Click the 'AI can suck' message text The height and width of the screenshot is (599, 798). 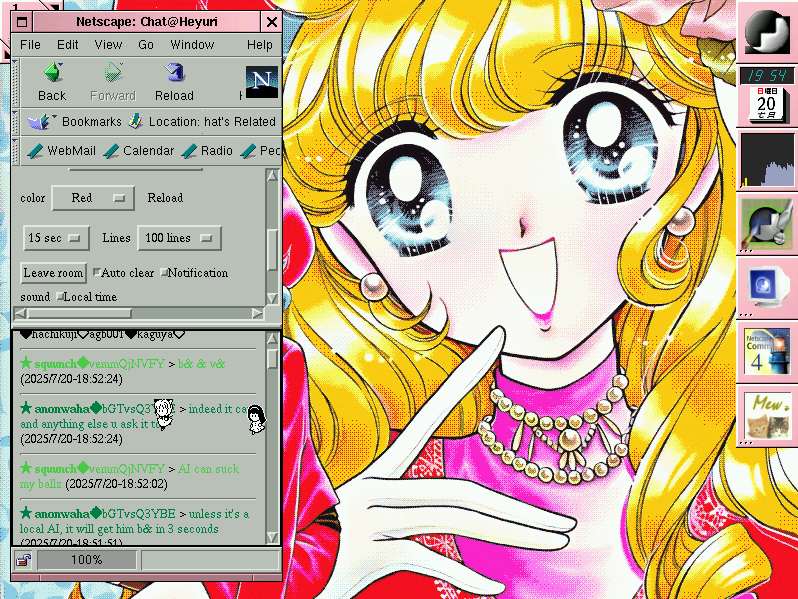[x=208, y=469]
